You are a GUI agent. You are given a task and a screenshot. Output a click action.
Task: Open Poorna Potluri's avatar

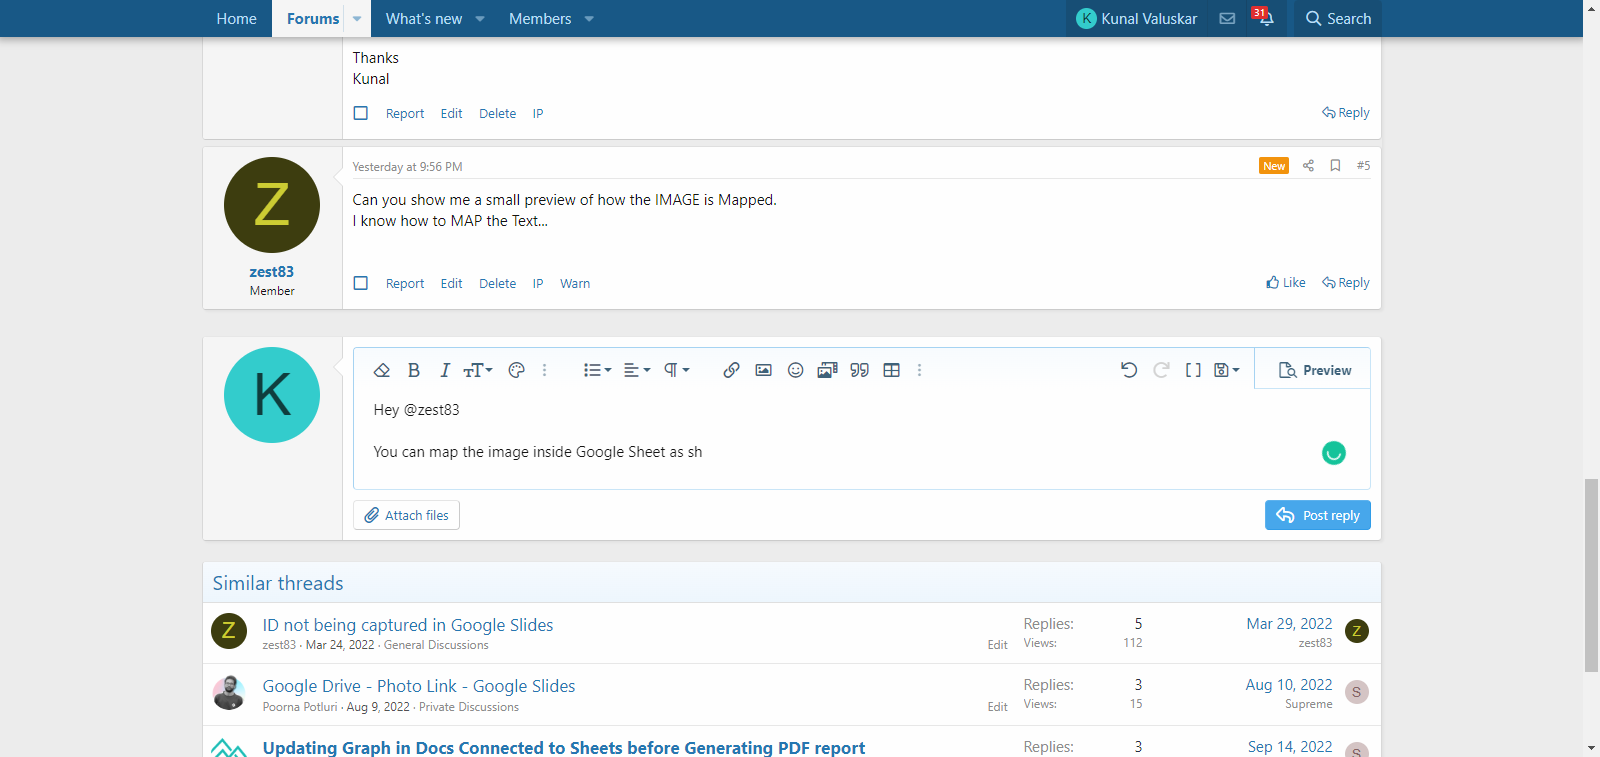pyautogui.click(x=229, y=693)
